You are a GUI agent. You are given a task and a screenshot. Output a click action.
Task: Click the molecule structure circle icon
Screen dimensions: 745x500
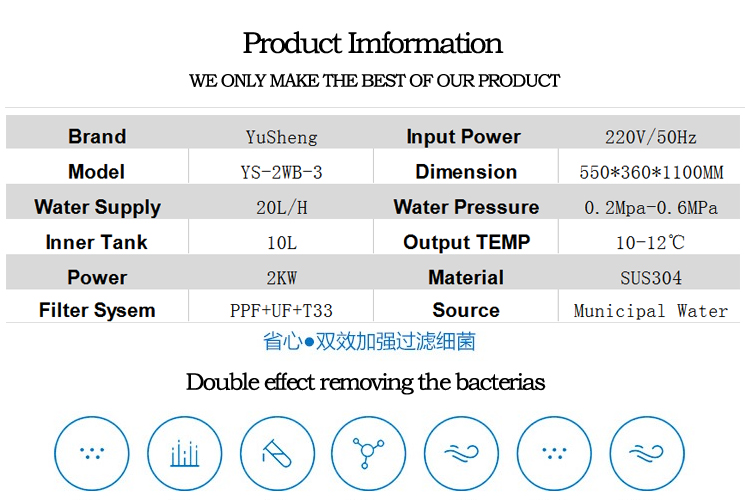tap(369, 453)
